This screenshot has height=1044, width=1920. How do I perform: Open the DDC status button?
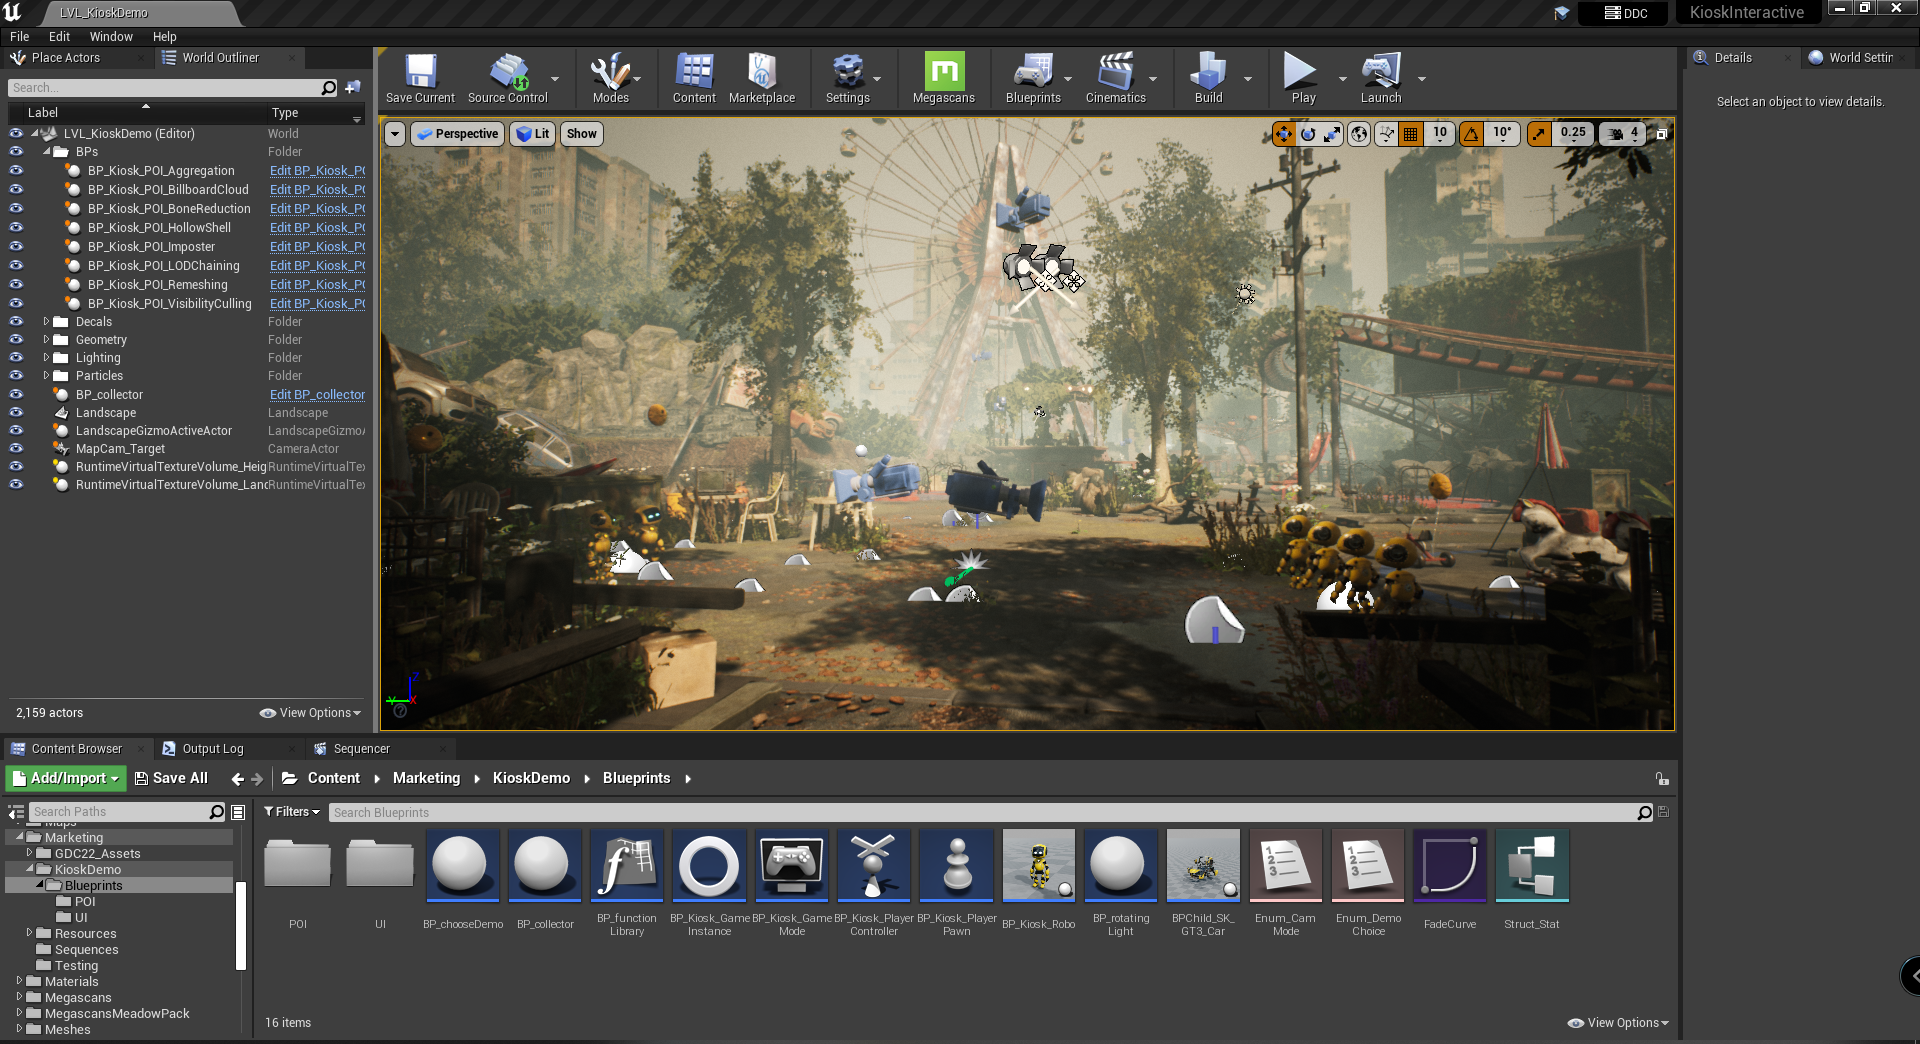pos(1625,13)
